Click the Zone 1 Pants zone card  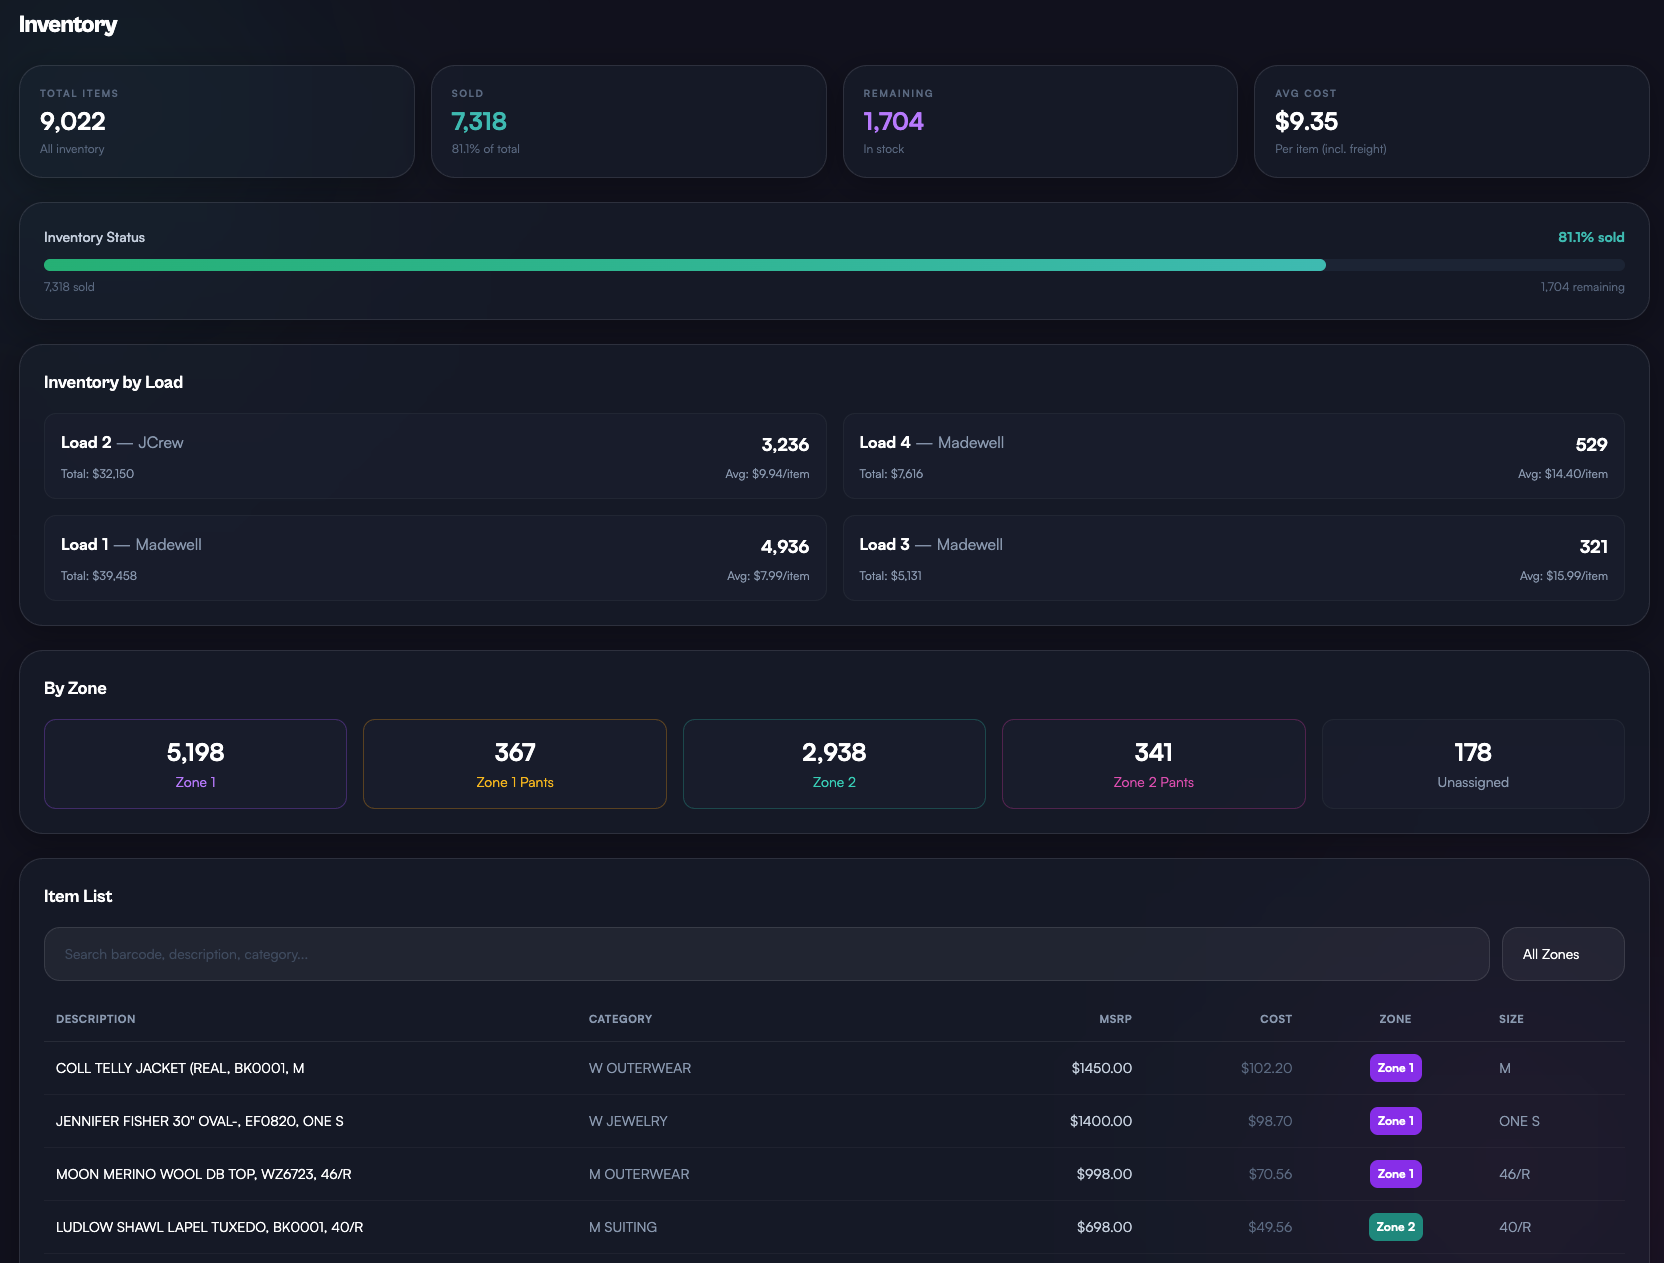[x=514, y=763]
